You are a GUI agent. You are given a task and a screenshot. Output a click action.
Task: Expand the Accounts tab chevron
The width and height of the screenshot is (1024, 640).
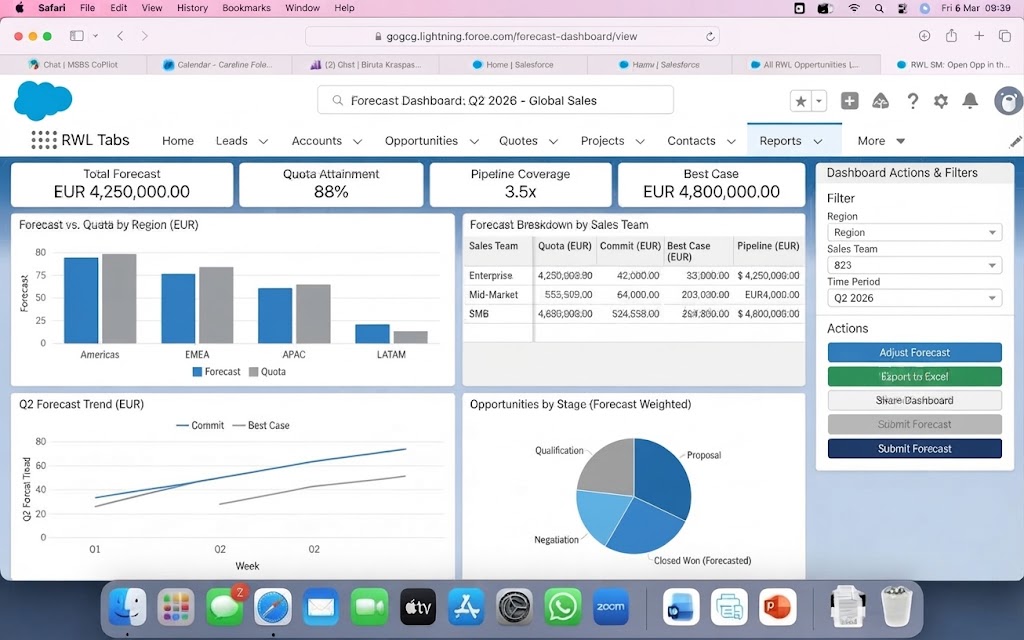358,141
